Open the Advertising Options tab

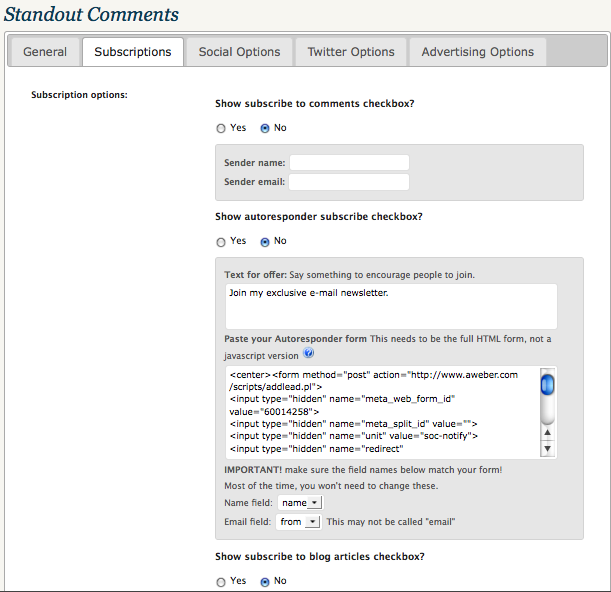(x=477, y=52)
